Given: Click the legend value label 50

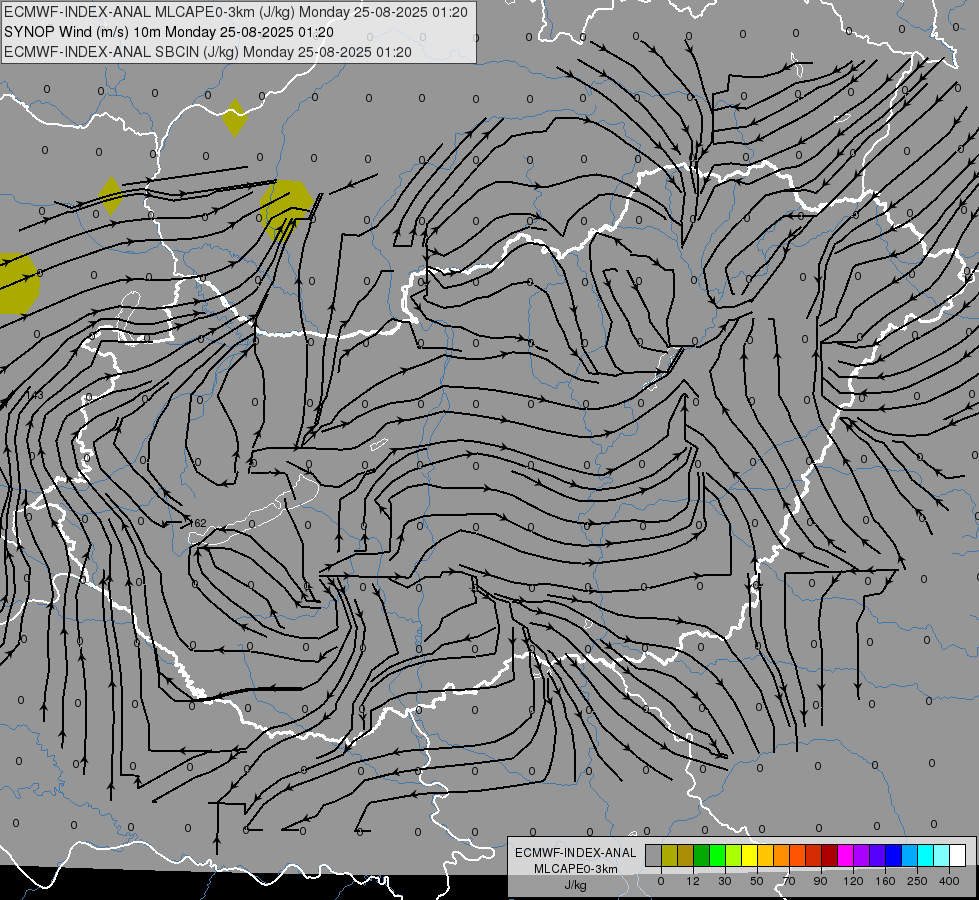Looking at the screenshot, I should point(757,881).
